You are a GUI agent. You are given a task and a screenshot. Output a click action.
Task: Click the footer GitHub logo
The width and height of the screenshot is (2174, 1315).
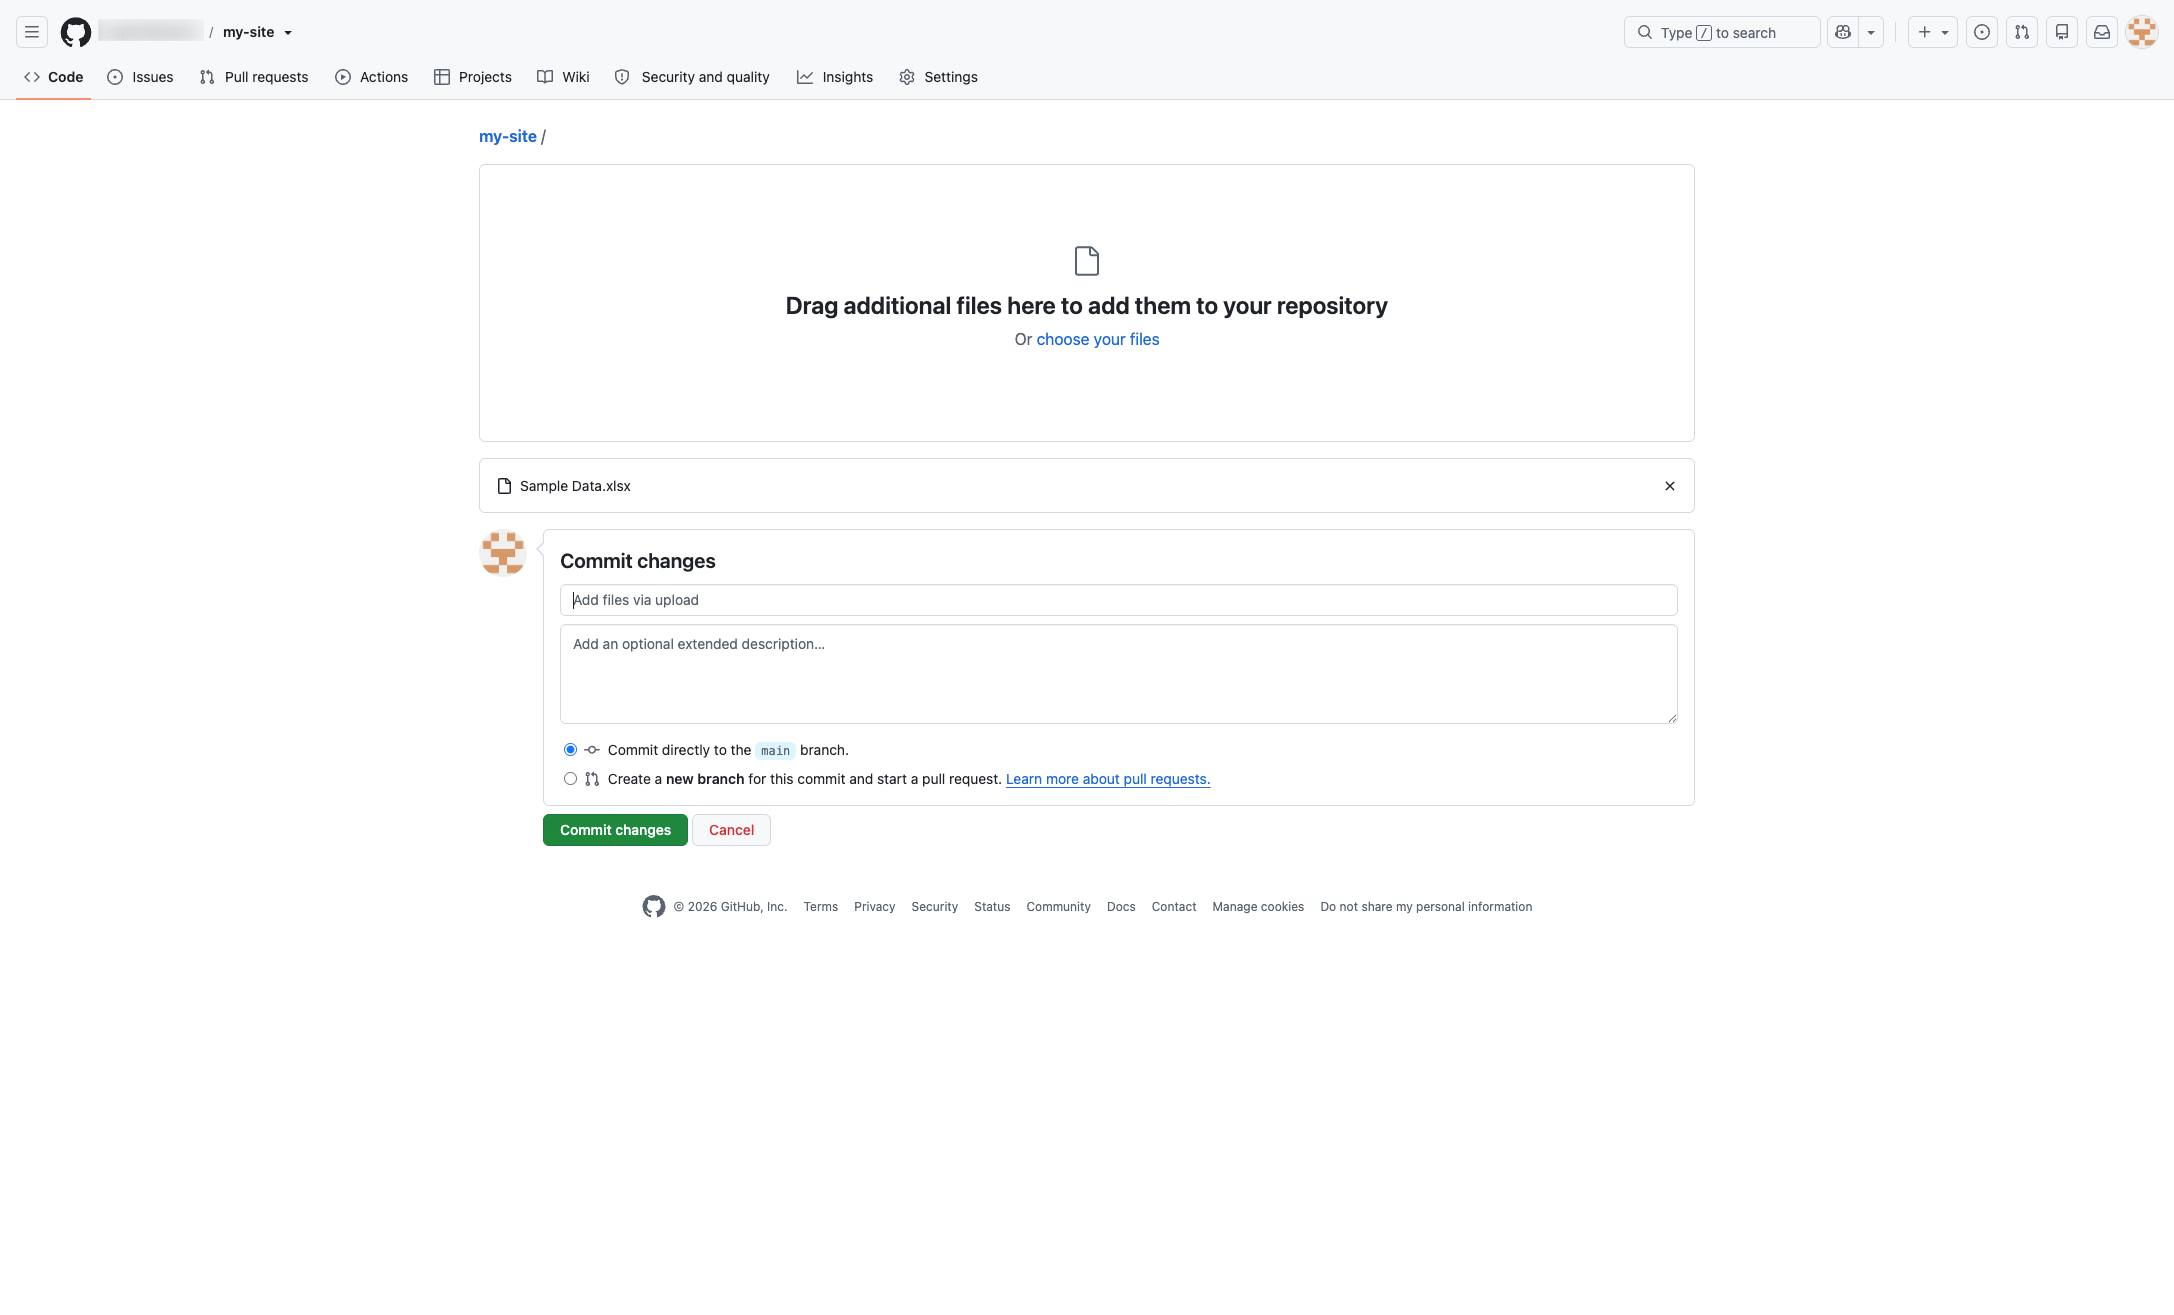[654, 907]
